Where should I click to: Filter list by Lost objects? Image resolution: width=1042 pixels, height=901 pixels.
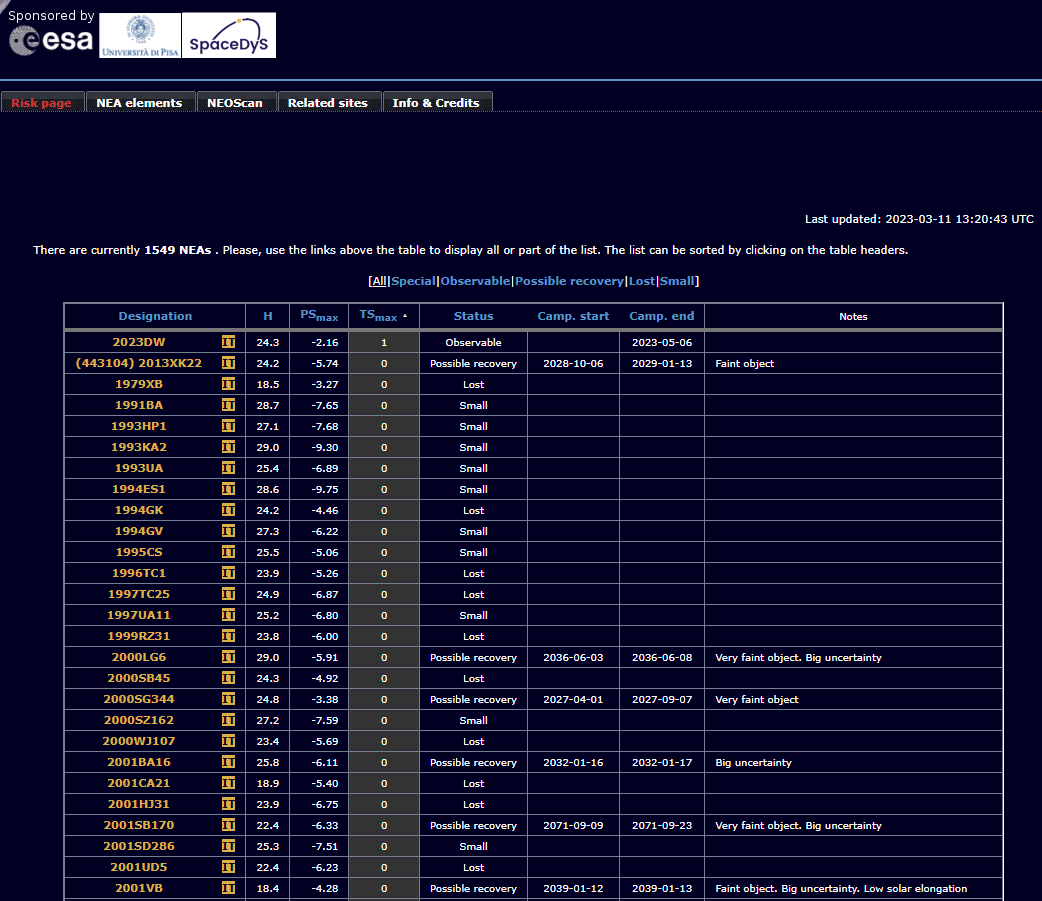tap(642, 281)
